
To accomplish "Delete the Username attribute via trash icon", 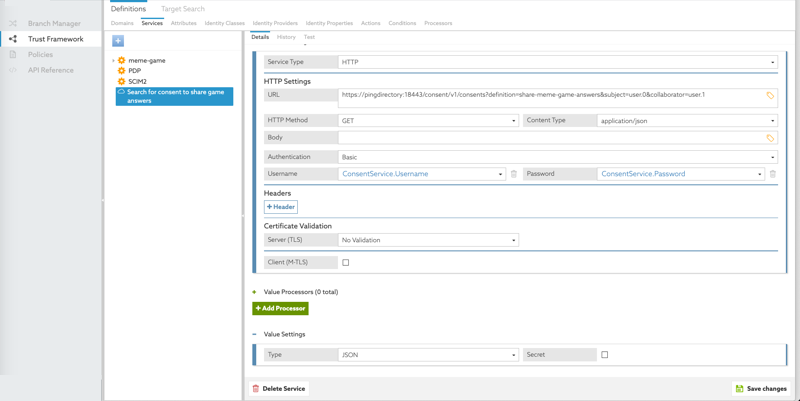I will click(x=514, y=174).
